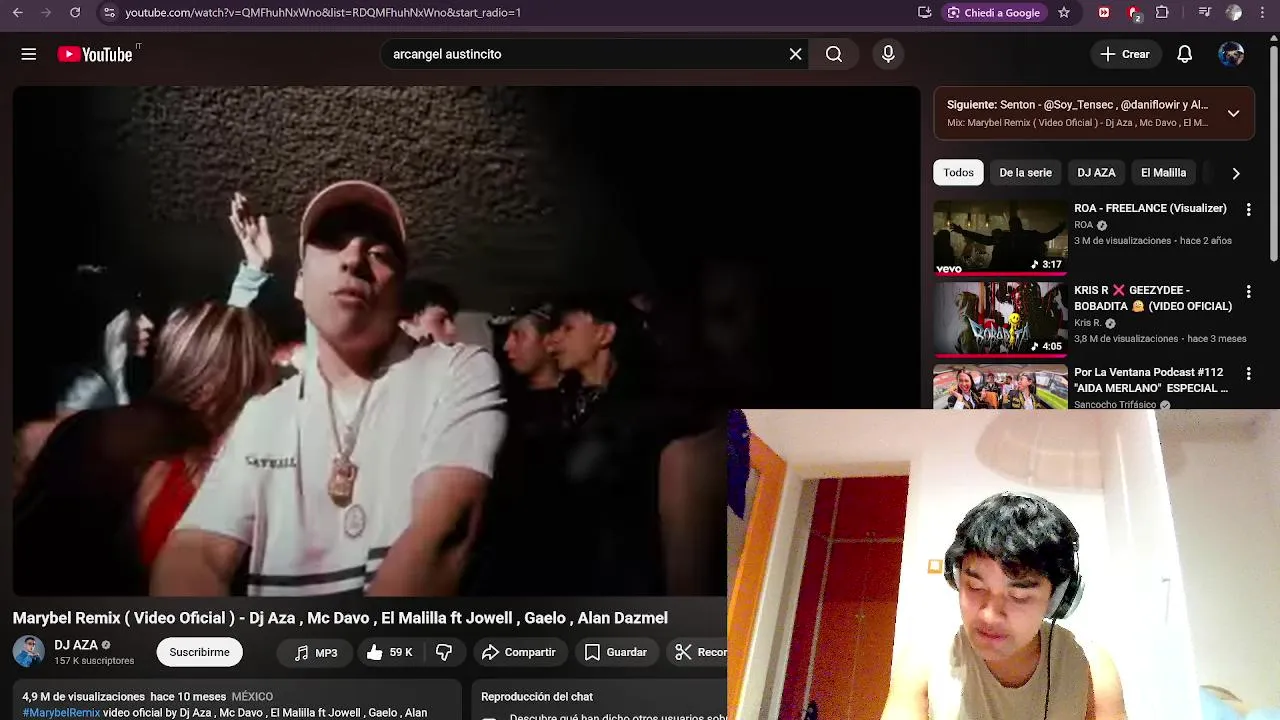The height and width of the screenshot is (720, 1280).
Task: Select the De la serie chip
Action: tap(1025, 173)
